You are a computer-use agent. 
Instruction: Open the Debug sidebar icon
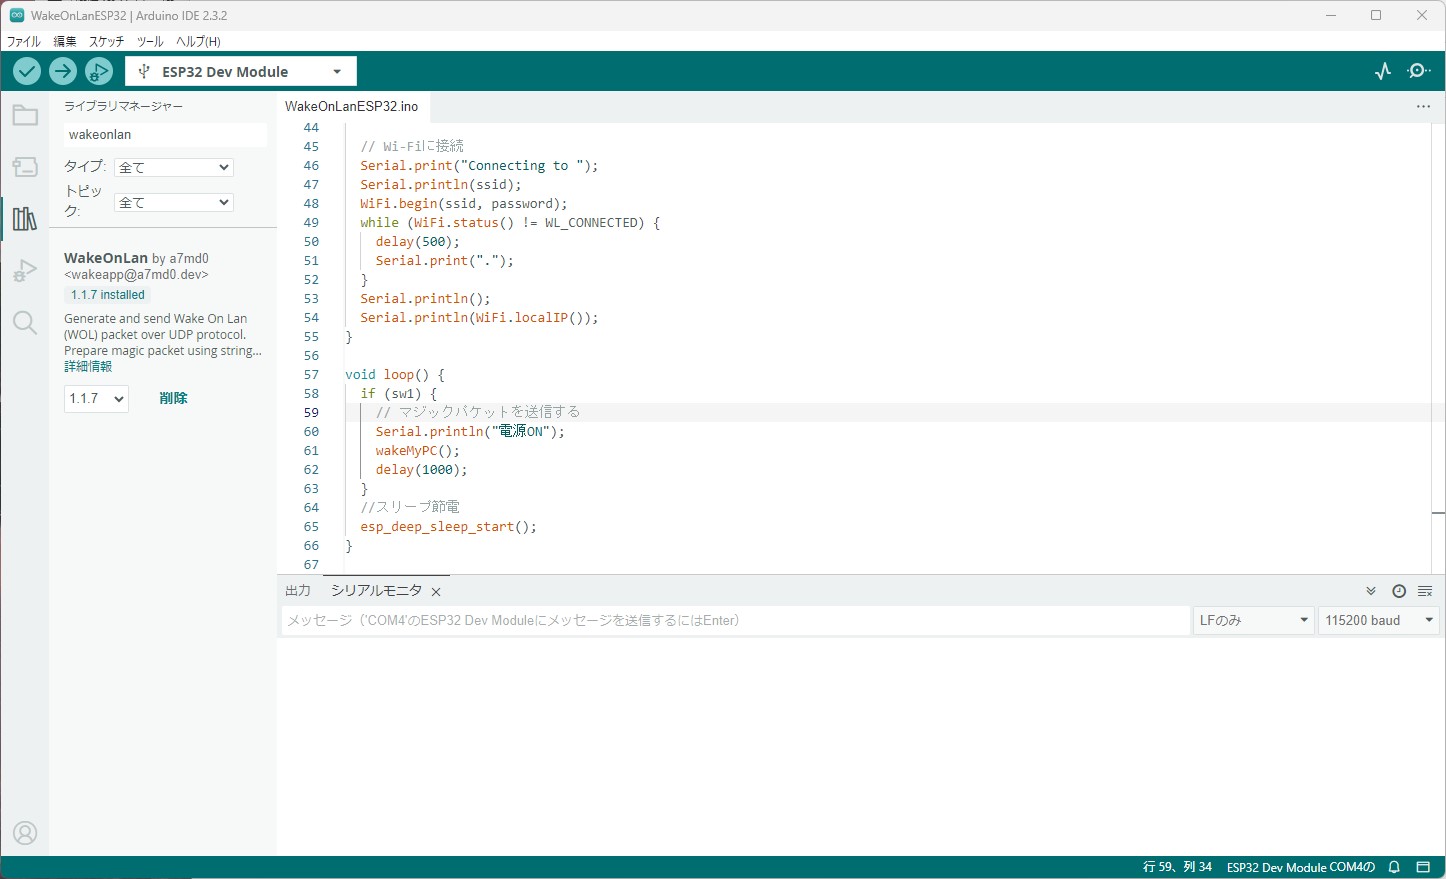click(x=25, y=271)
